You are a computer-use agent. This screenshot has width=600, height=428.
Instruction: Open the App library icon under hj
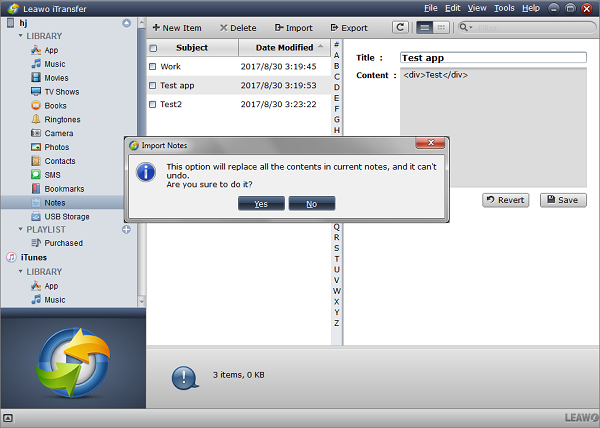tap(36, 50)
